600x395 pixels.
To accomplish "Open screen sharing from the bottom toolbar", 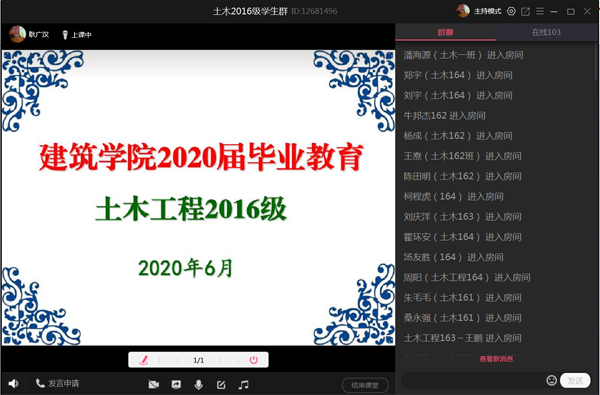I will click(x=176, y=384).
